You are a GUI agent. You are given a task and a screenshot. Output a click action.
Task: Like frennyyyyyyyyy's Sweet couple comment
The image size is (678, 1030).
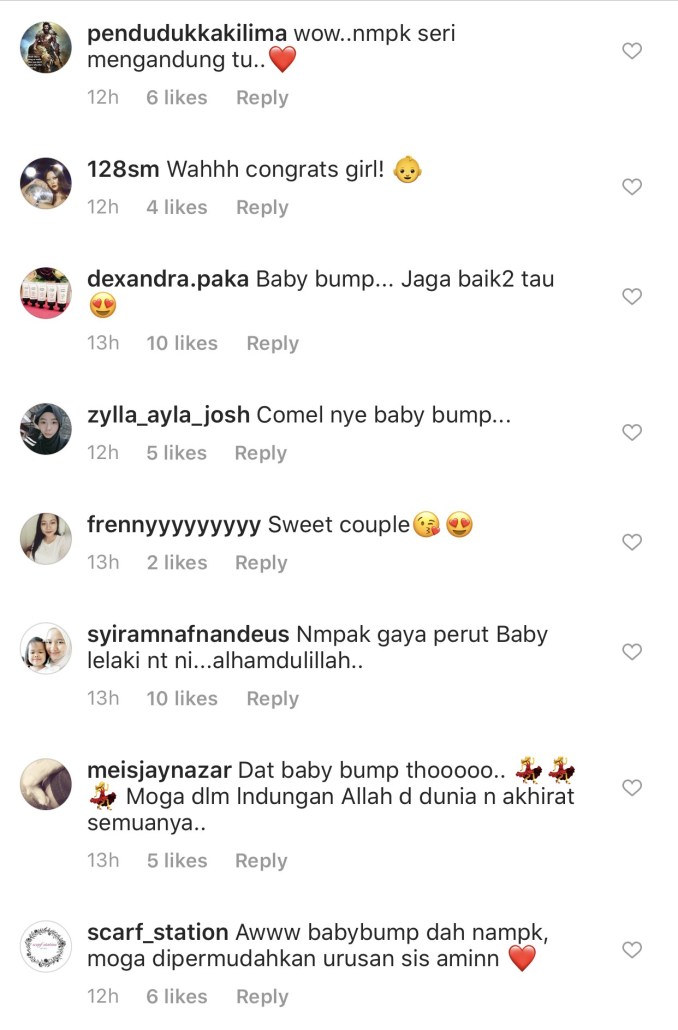click(x=632, y=542)
